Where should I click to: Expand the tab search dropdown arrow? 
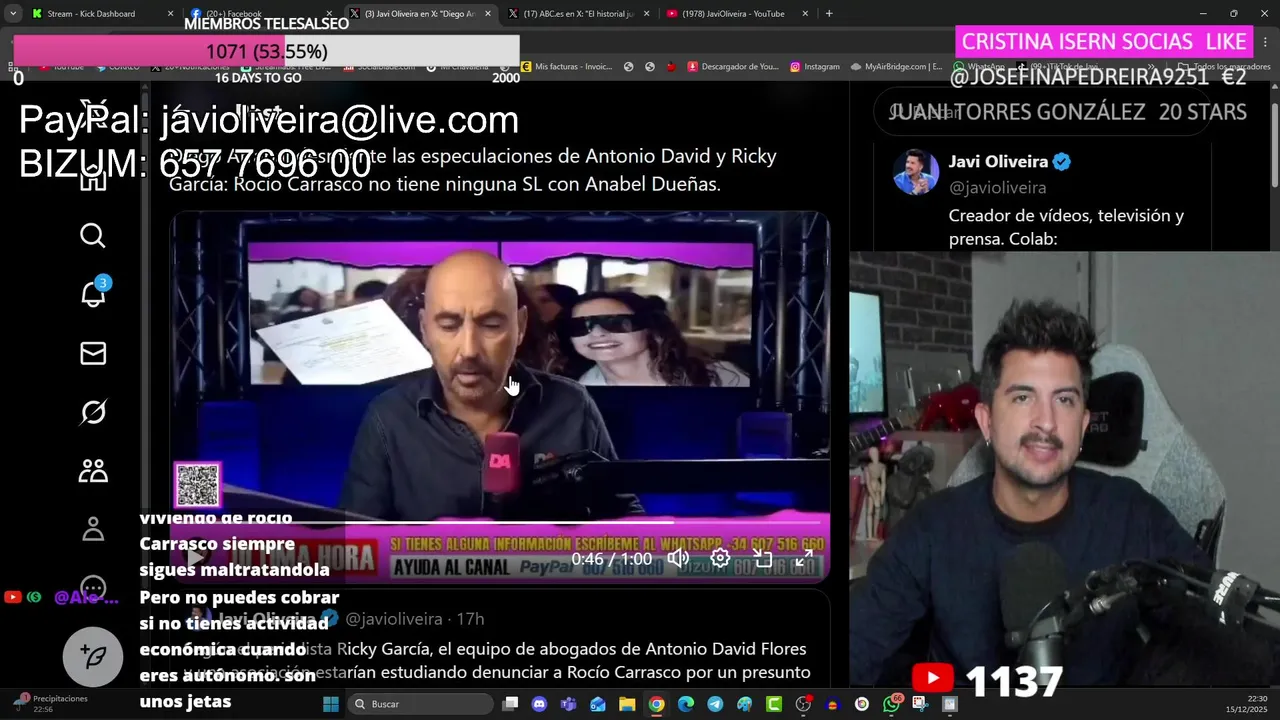click(13, 14)
